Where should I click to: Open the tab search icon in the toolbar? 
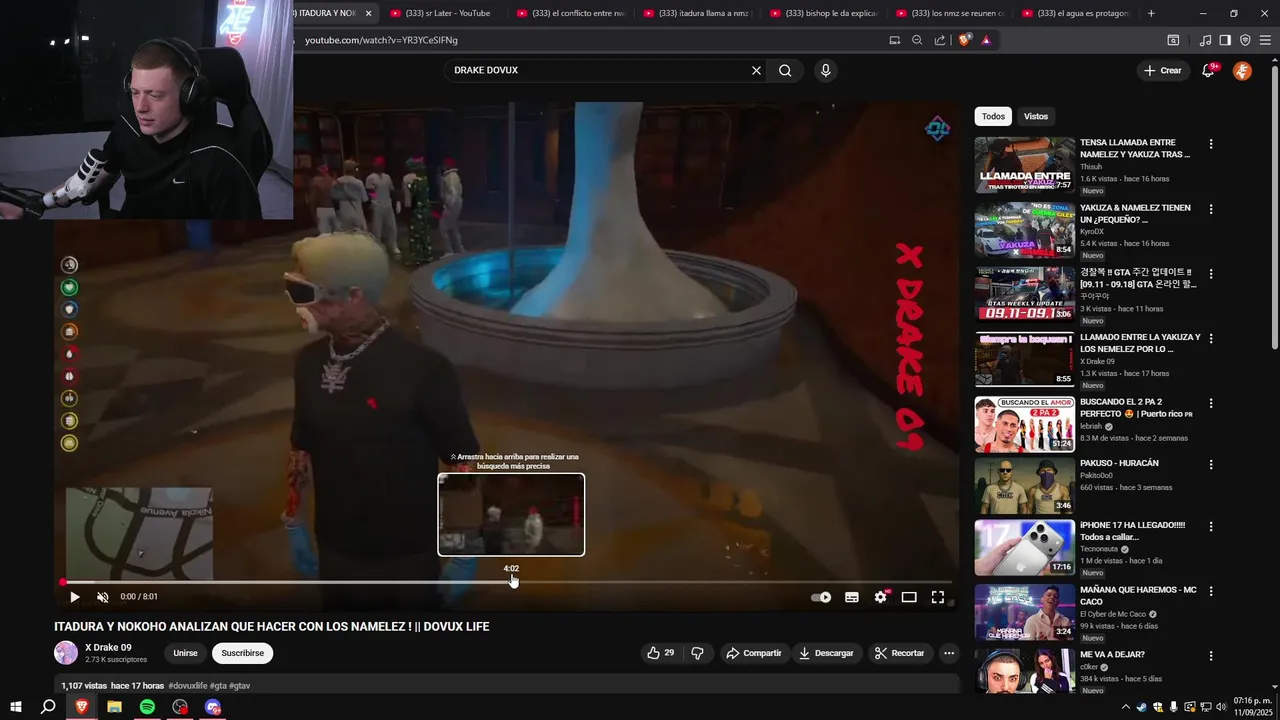[x=1173, y=40]
